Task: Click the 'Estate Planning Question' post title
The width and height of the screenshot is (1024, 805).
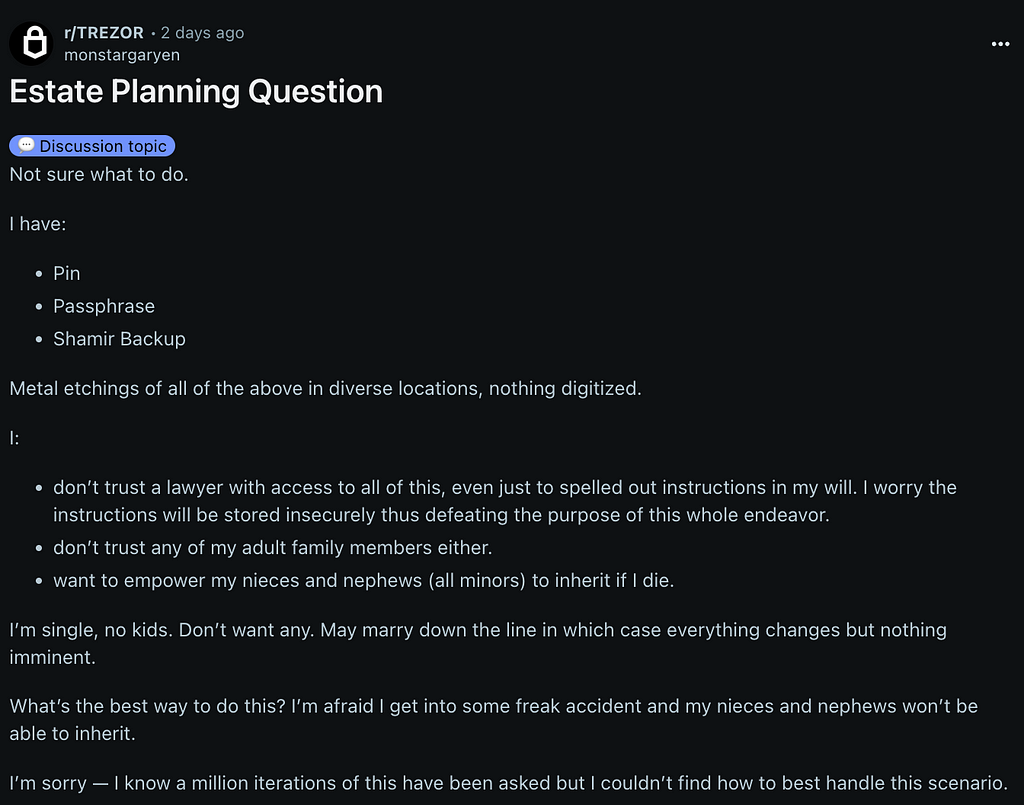Action: [196, 91]
